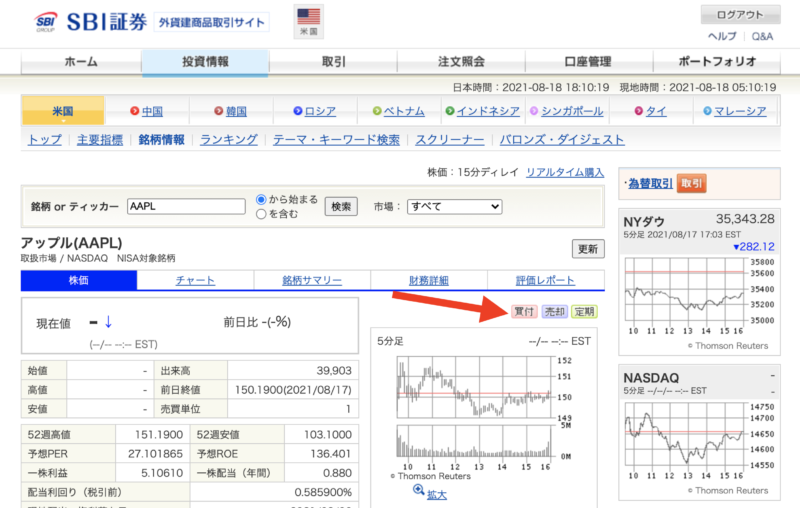The image size is (800, 508).
Task: Select the ロシア country link
Action: (x=320, y=111)
